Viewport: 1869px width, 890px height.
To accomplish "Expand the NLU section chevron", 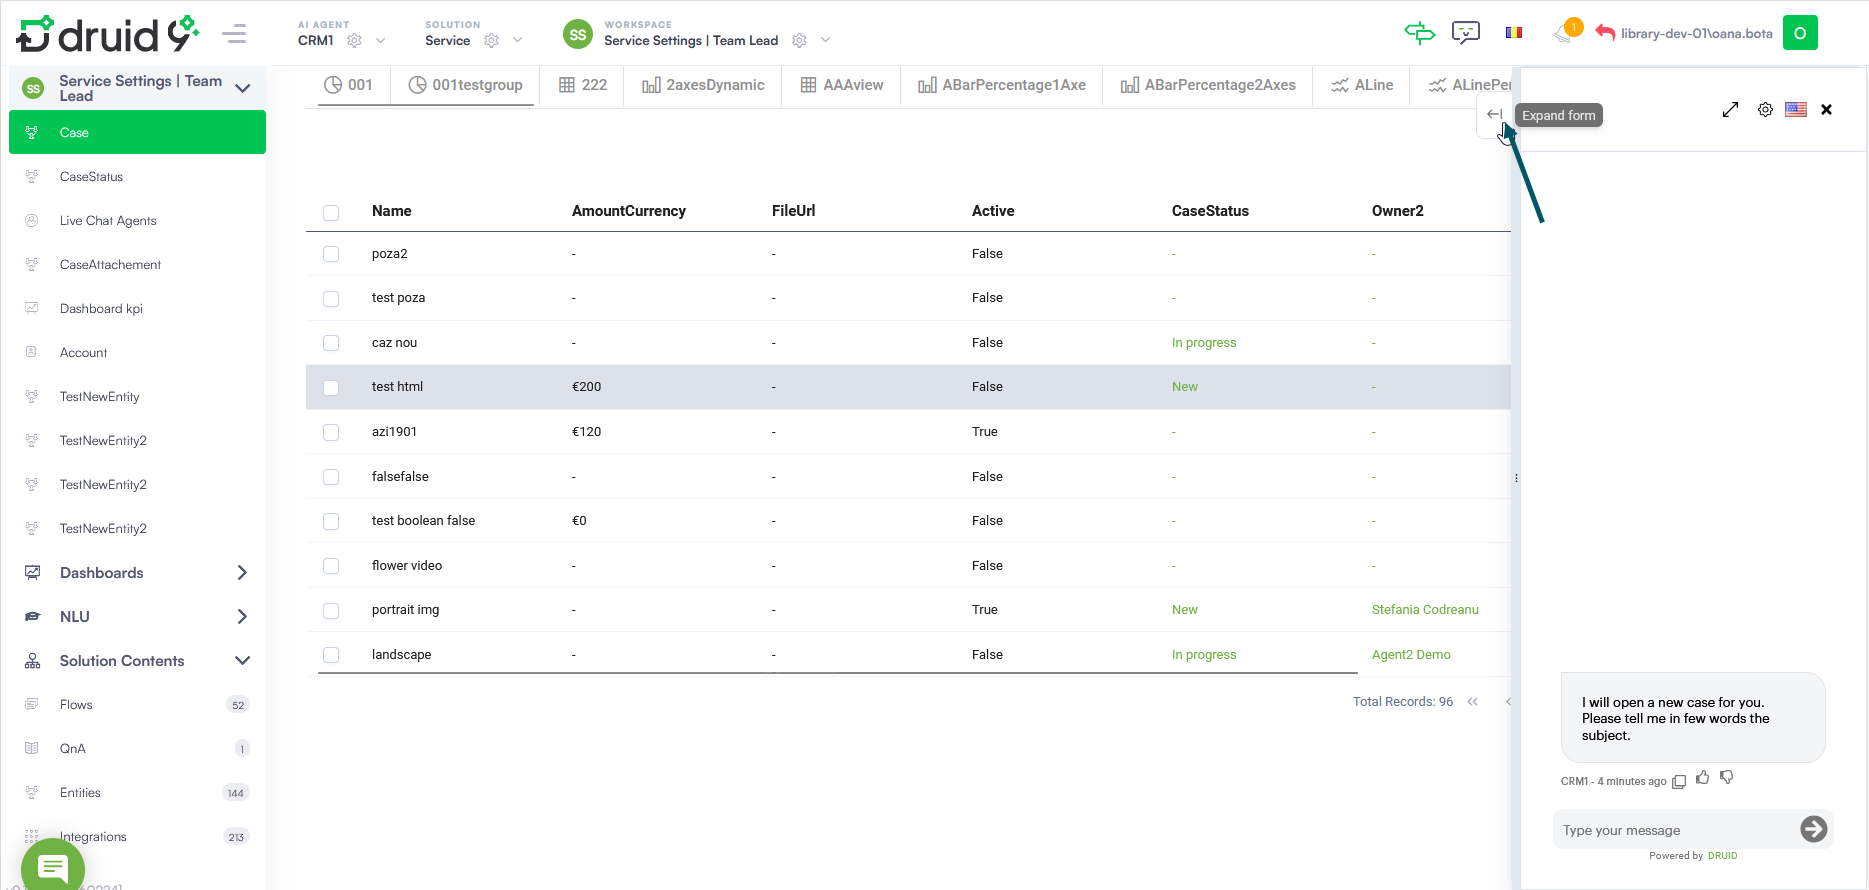I will click(242, 617).
